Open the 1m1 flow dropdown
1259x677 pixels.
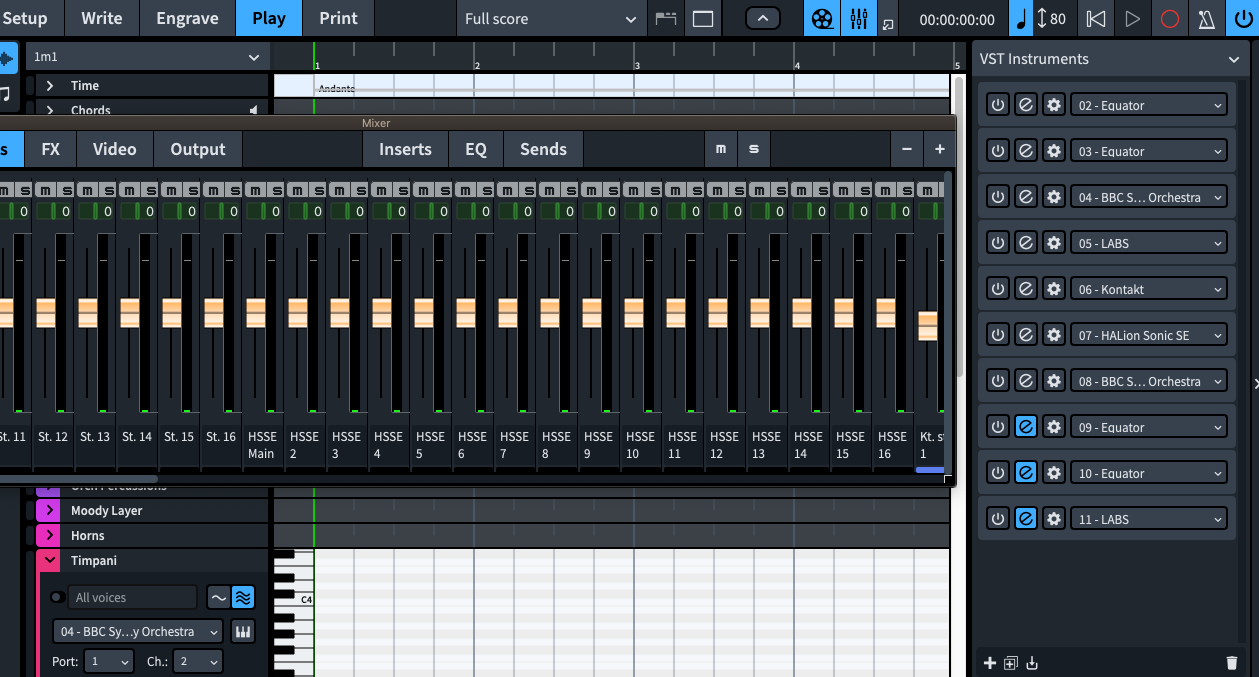pyautogui.click(x=146, y=57)
